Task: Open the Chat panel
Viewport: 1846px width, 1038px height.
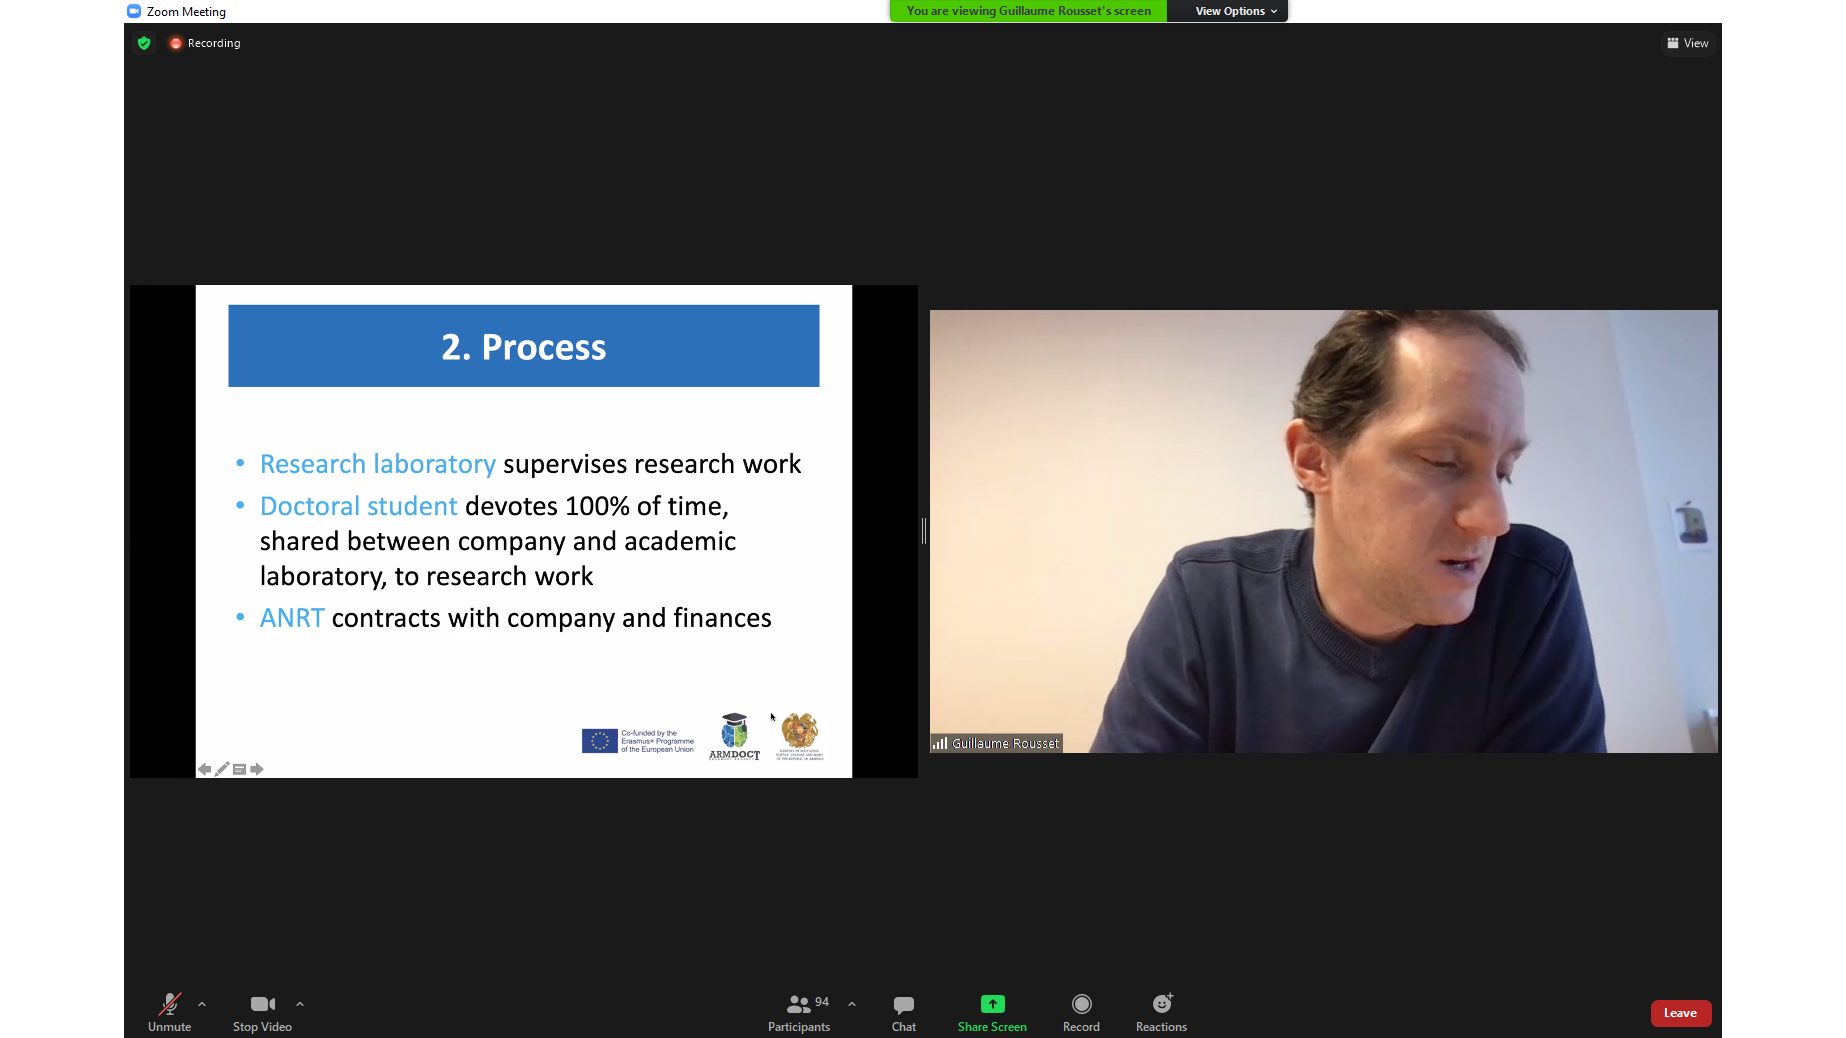Action: point(903,1012)
